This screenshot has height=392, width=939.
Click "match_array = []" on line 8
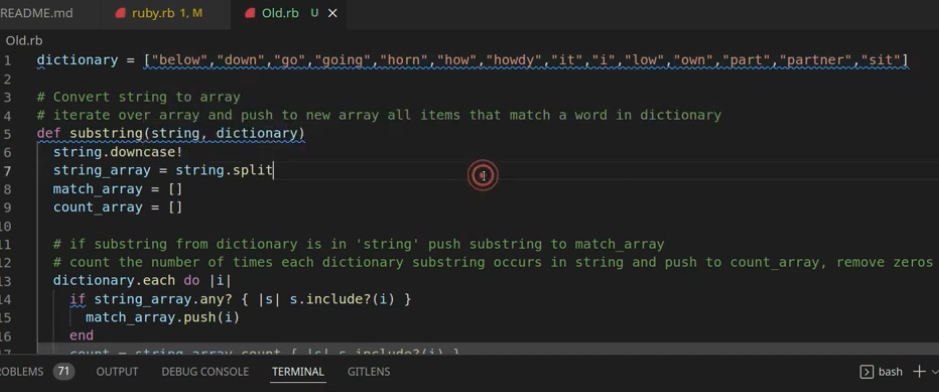[x=117, y=189]
